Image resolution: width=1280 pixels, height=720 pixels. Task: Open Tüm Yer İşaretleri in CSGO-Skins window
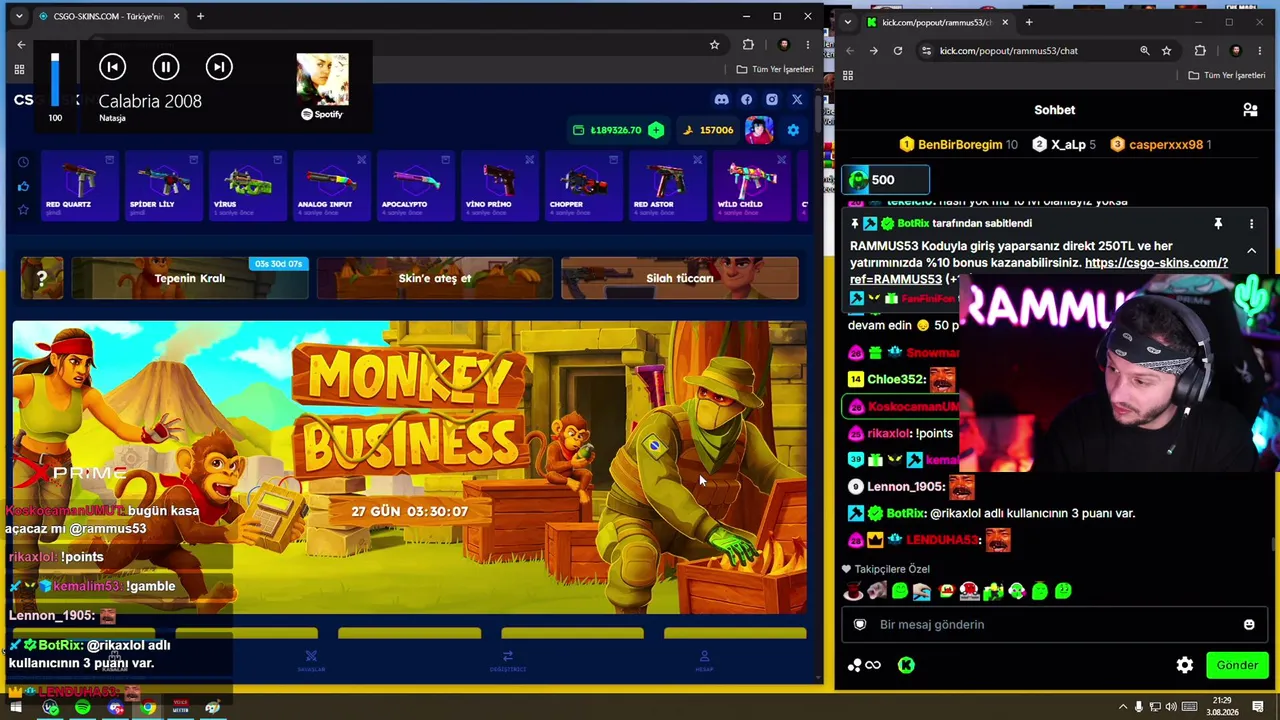coord(775,70)
